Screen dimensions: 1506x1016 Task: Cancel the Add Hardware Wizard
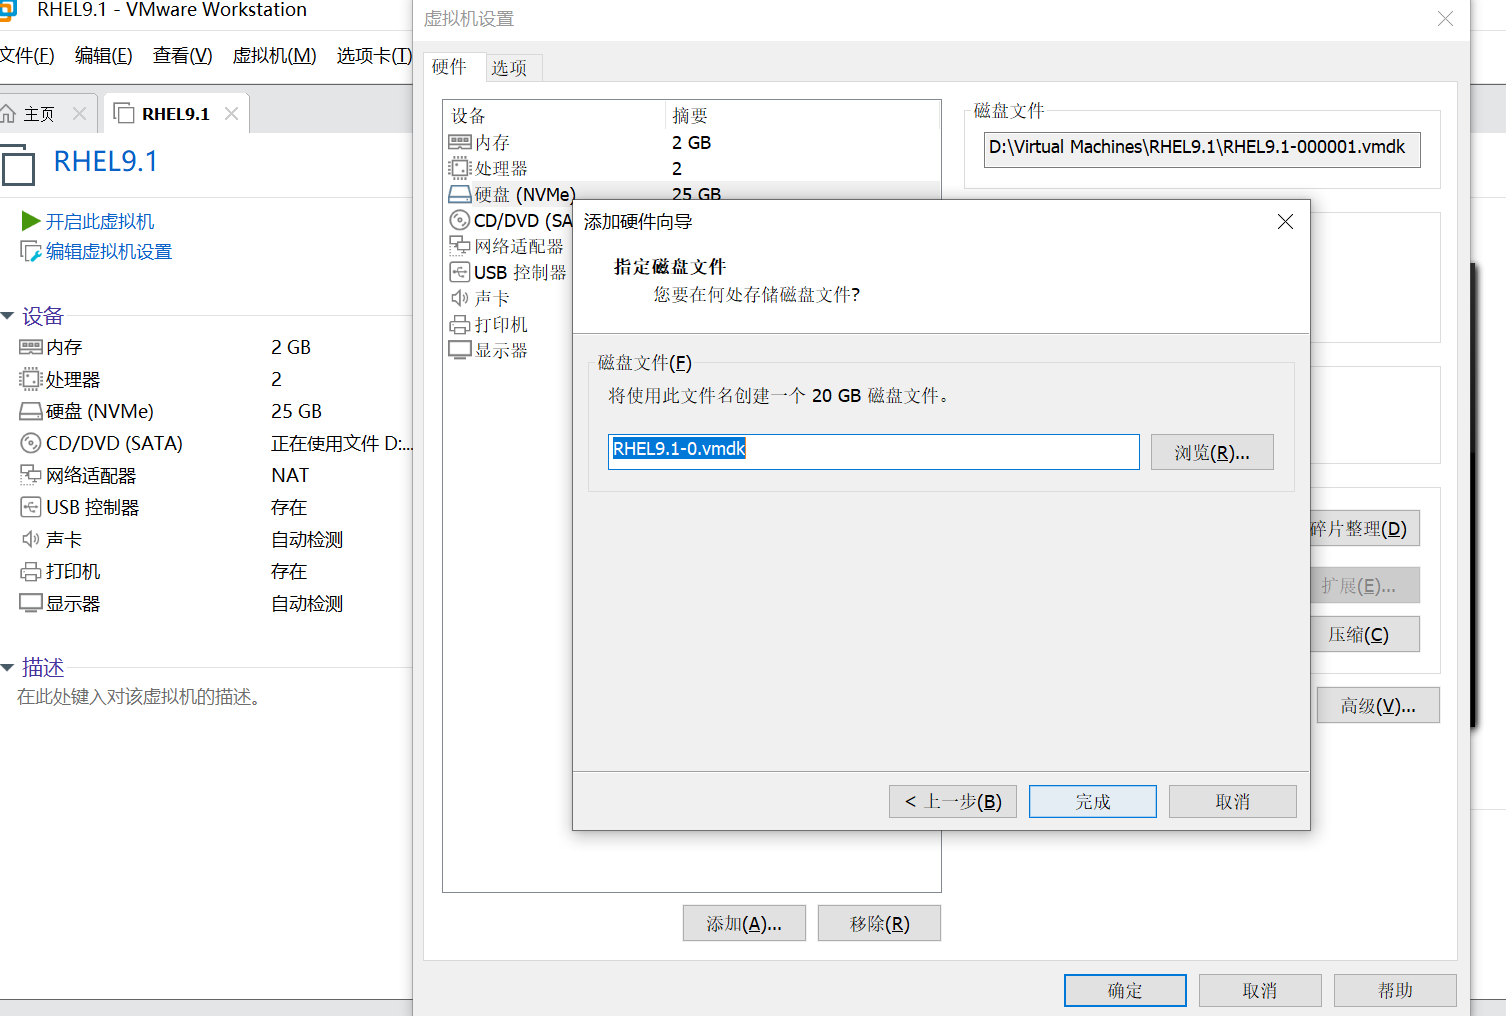pos(1232,801)
